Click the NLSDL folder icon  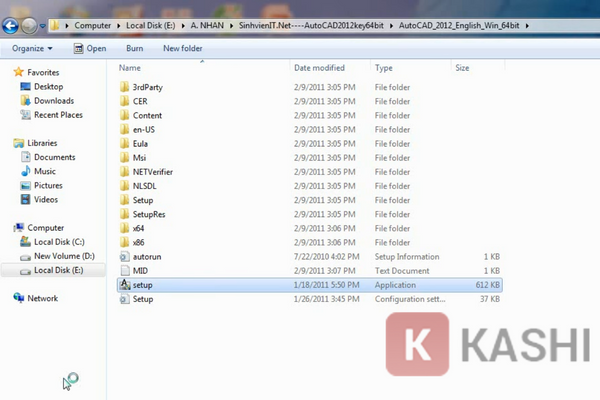click(124, 186)
